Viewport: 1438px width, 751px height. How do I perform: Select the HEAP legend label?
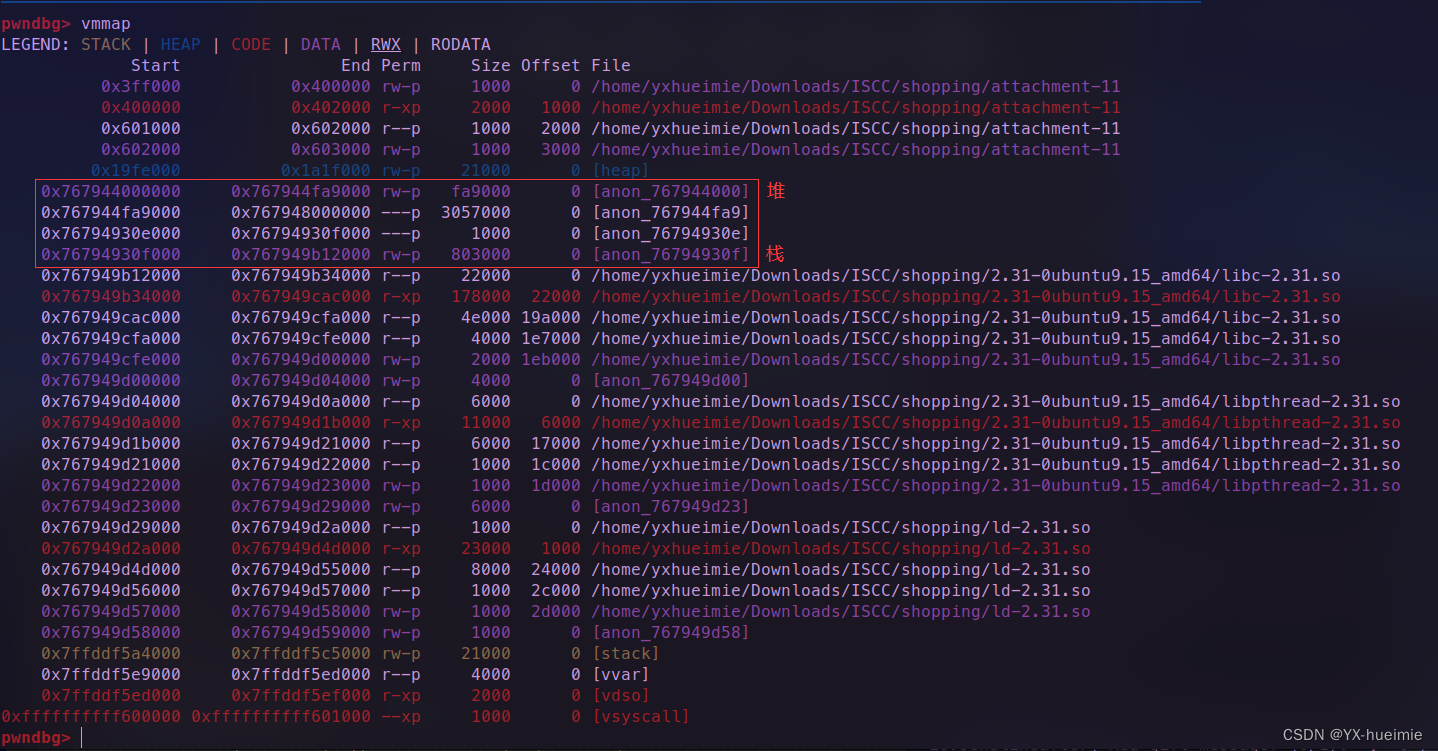(181, 44)
